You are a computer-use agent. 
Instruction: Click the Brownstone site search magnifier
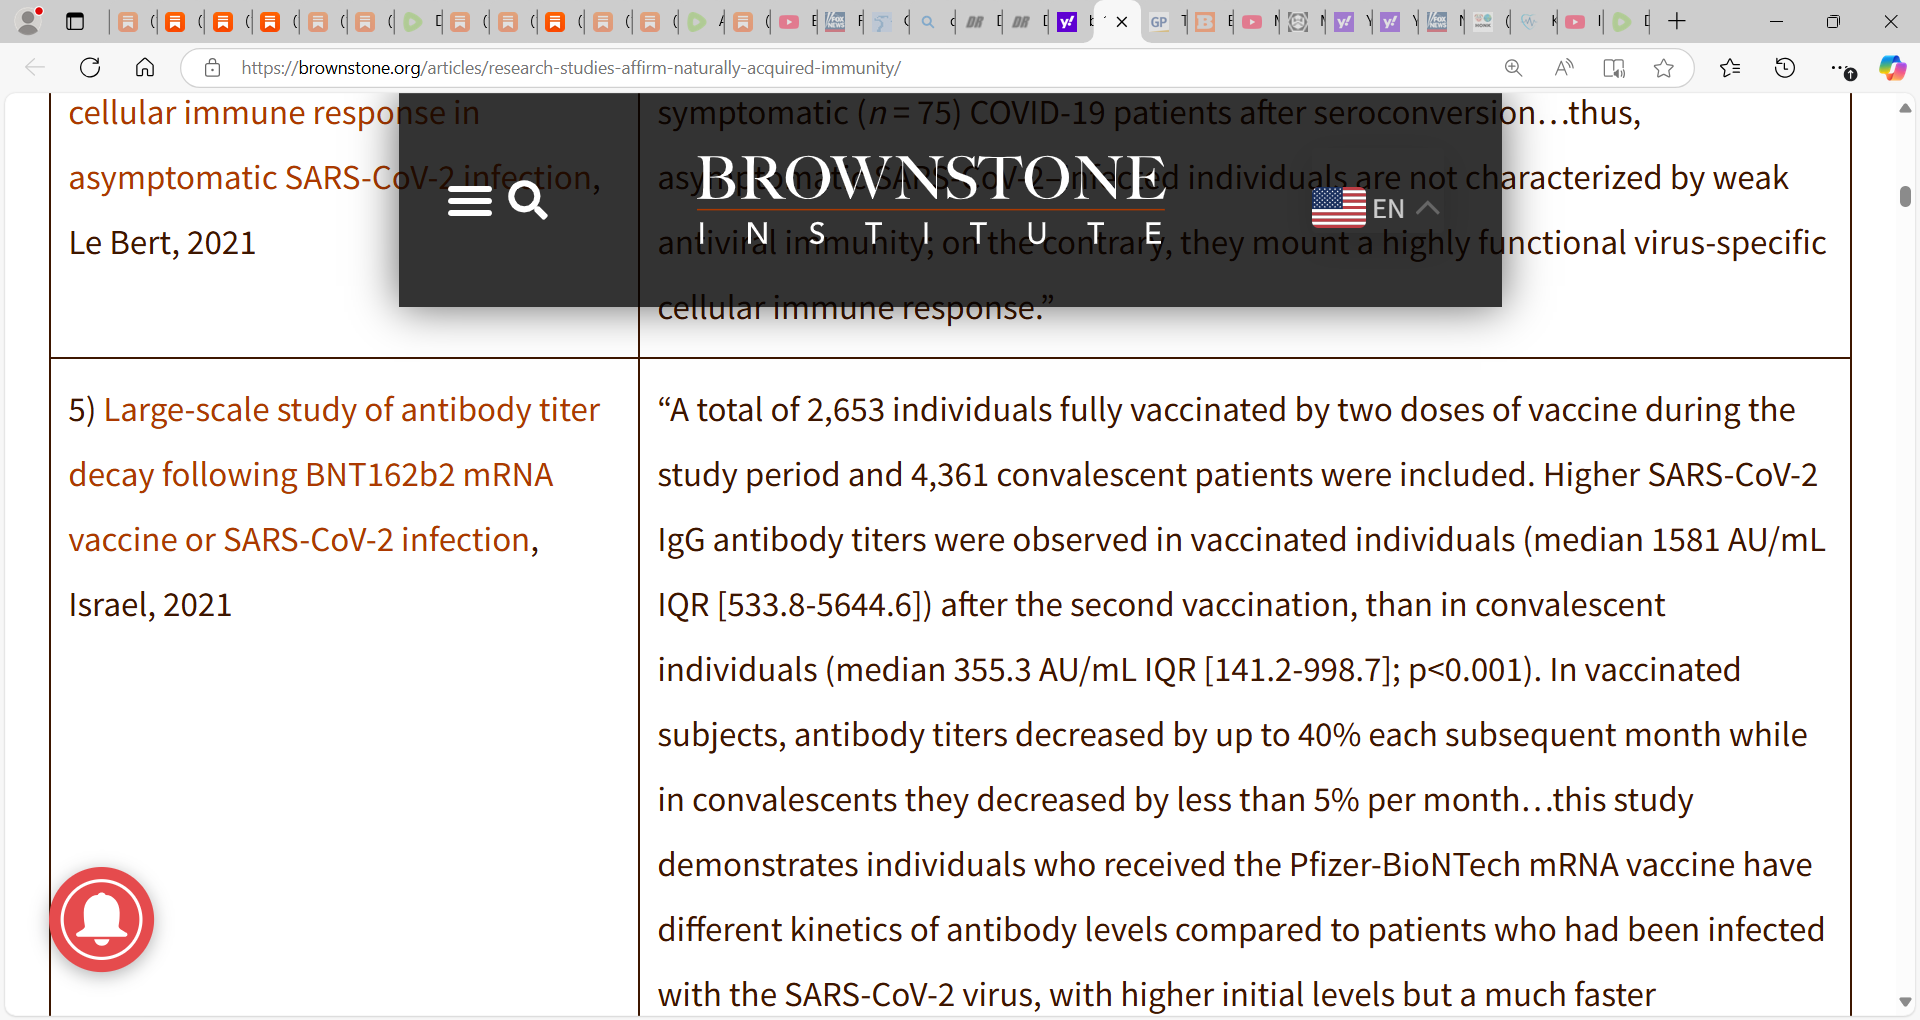click(527, 201)
